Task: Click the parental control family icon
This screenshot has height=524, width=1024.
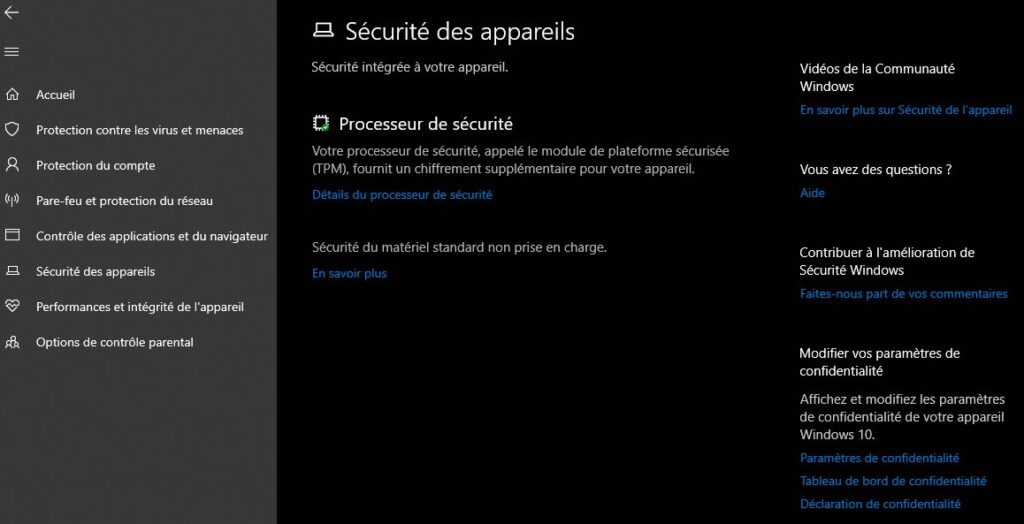Action: 12,342
